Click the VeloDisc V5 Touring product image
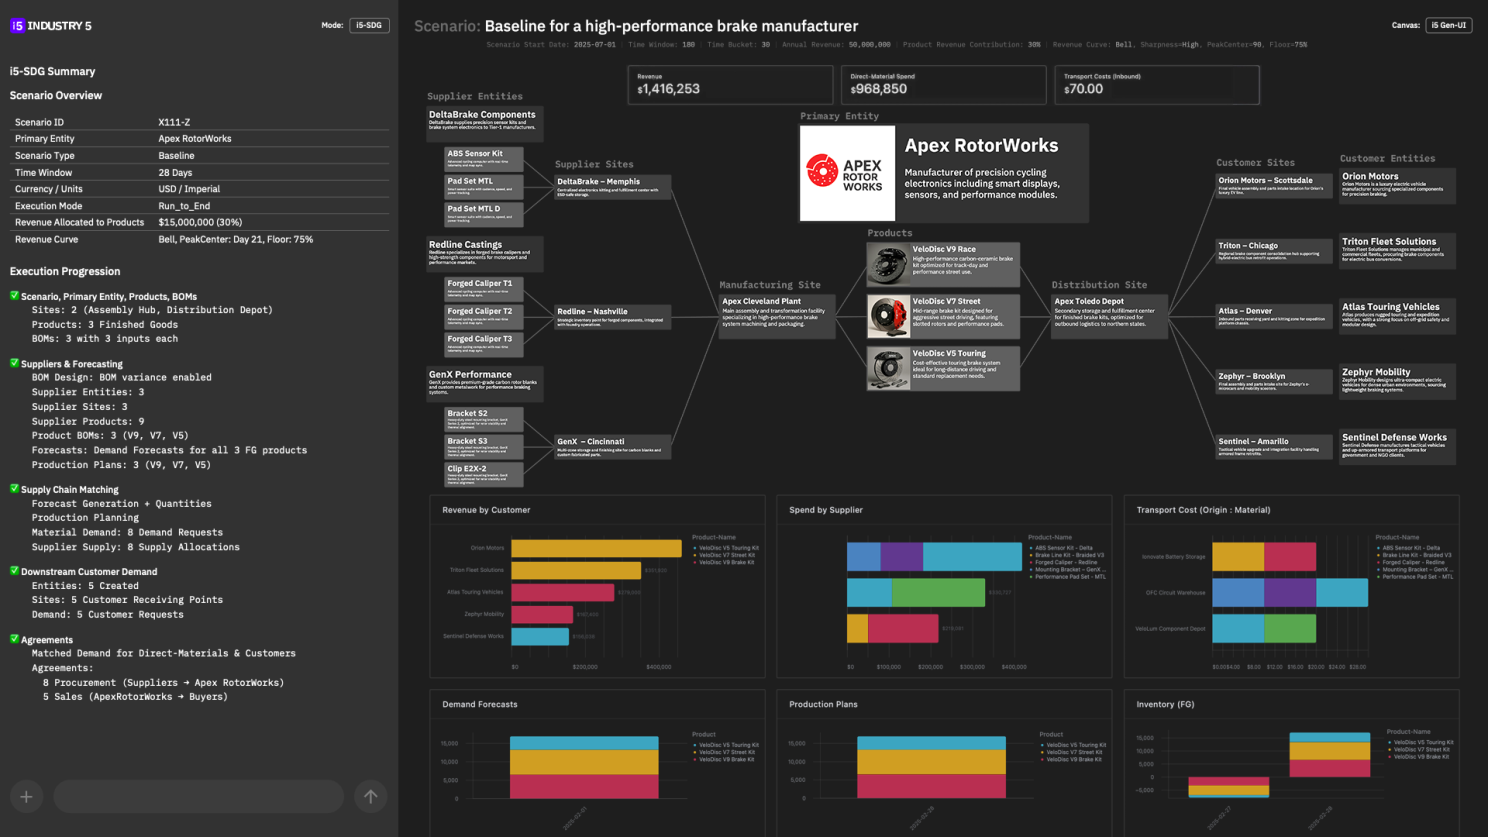Screen dimensions: 1488x837 [887, 368]
